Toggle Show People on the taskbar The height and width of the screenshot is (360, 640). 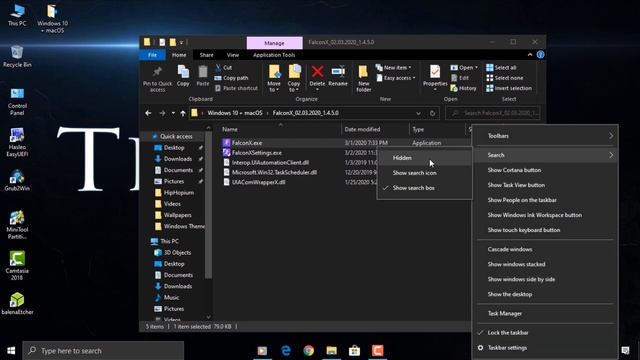tap(545, 200)
